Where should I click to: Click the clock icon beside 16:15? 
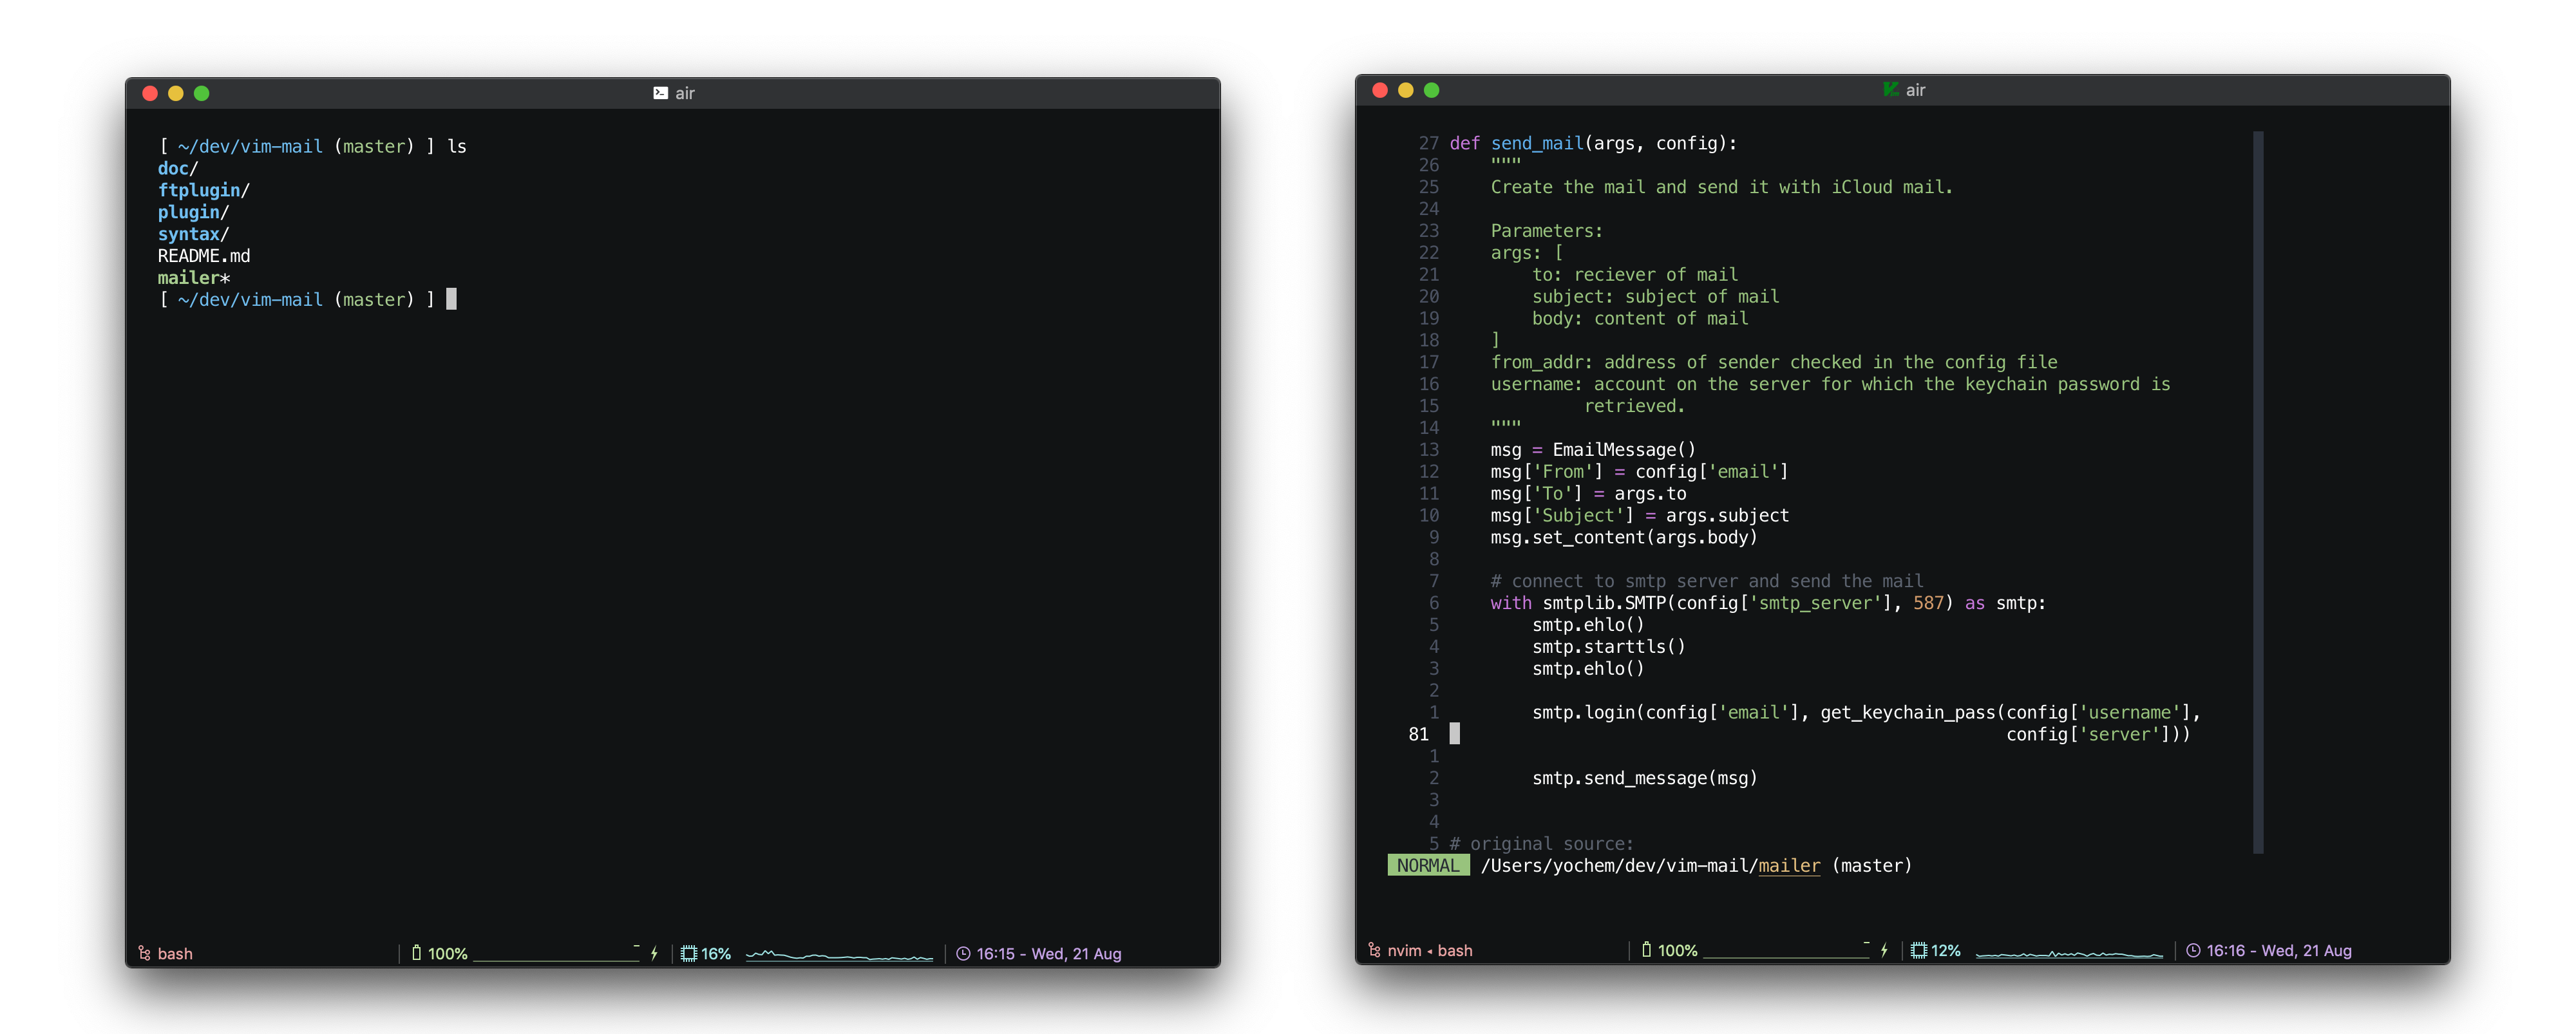click(x=963, y=953)
